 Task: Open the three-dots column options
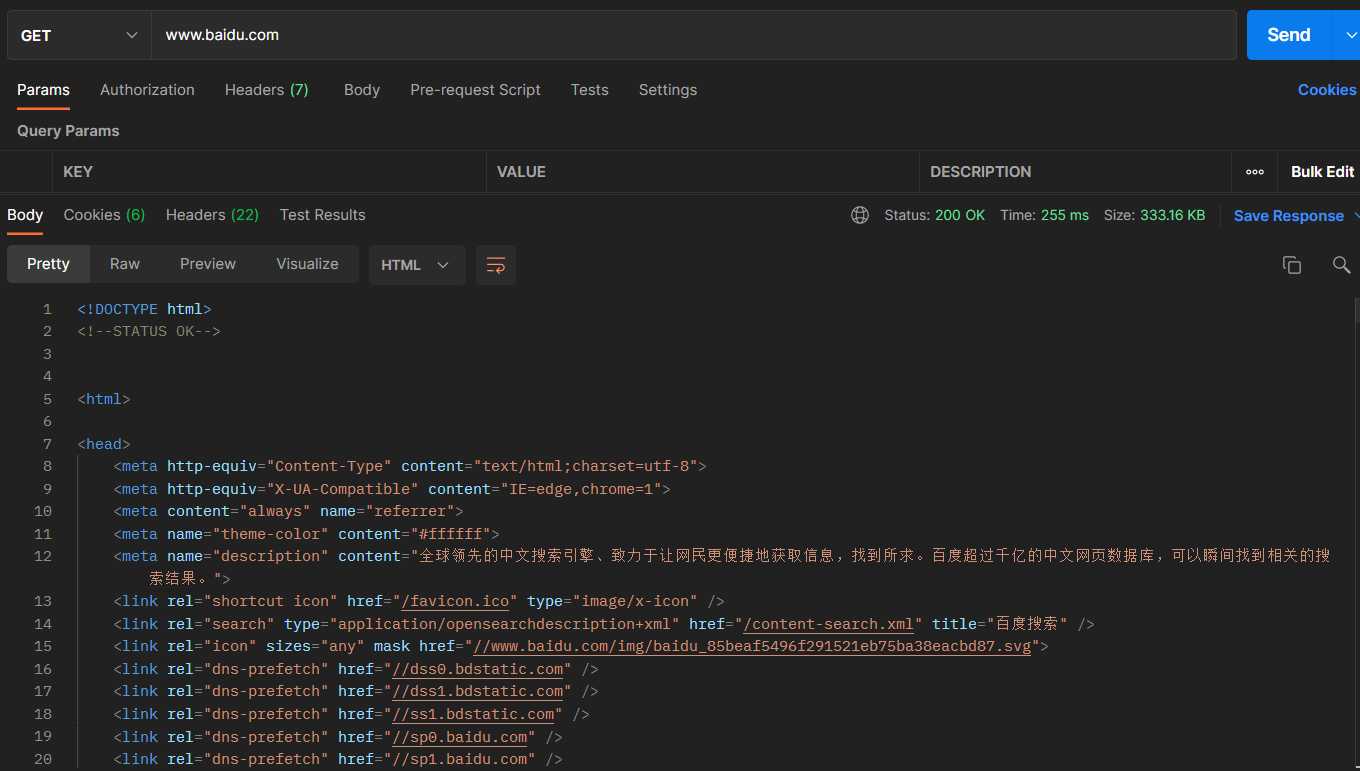(1254, 172)
